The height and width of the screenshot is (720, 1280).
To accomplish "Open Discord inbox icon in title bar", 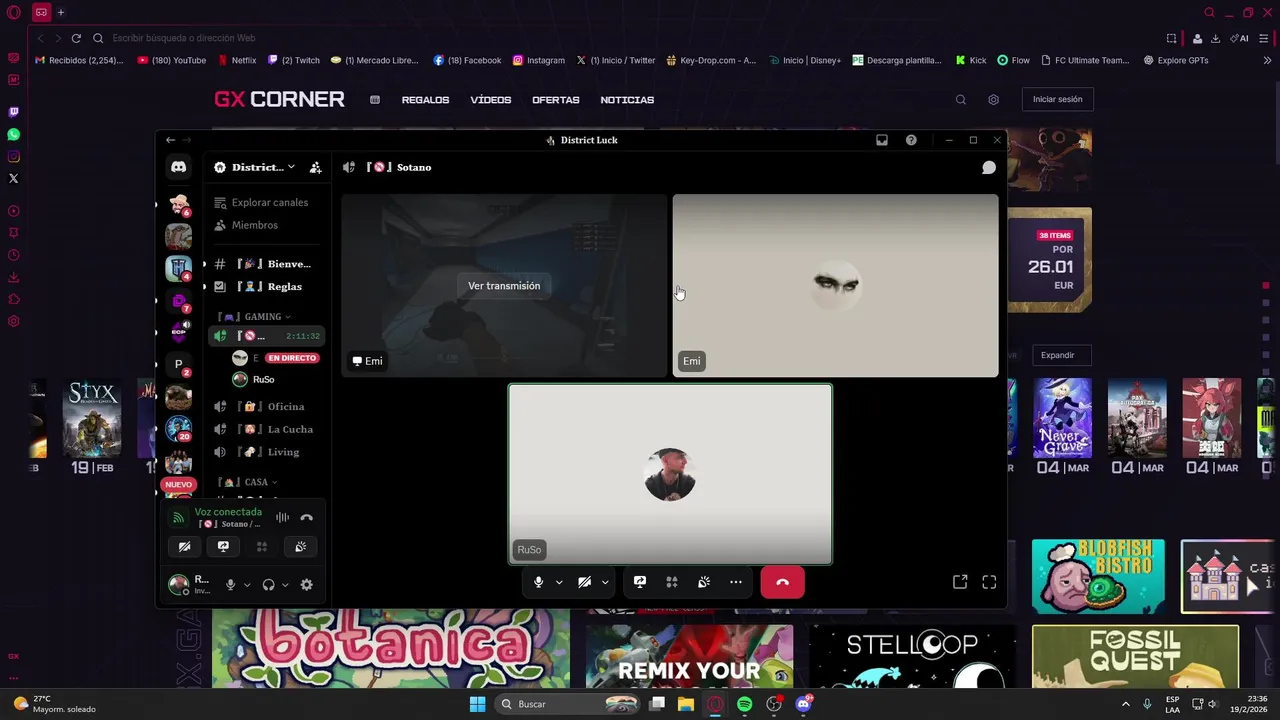I will tap(882, 140).
